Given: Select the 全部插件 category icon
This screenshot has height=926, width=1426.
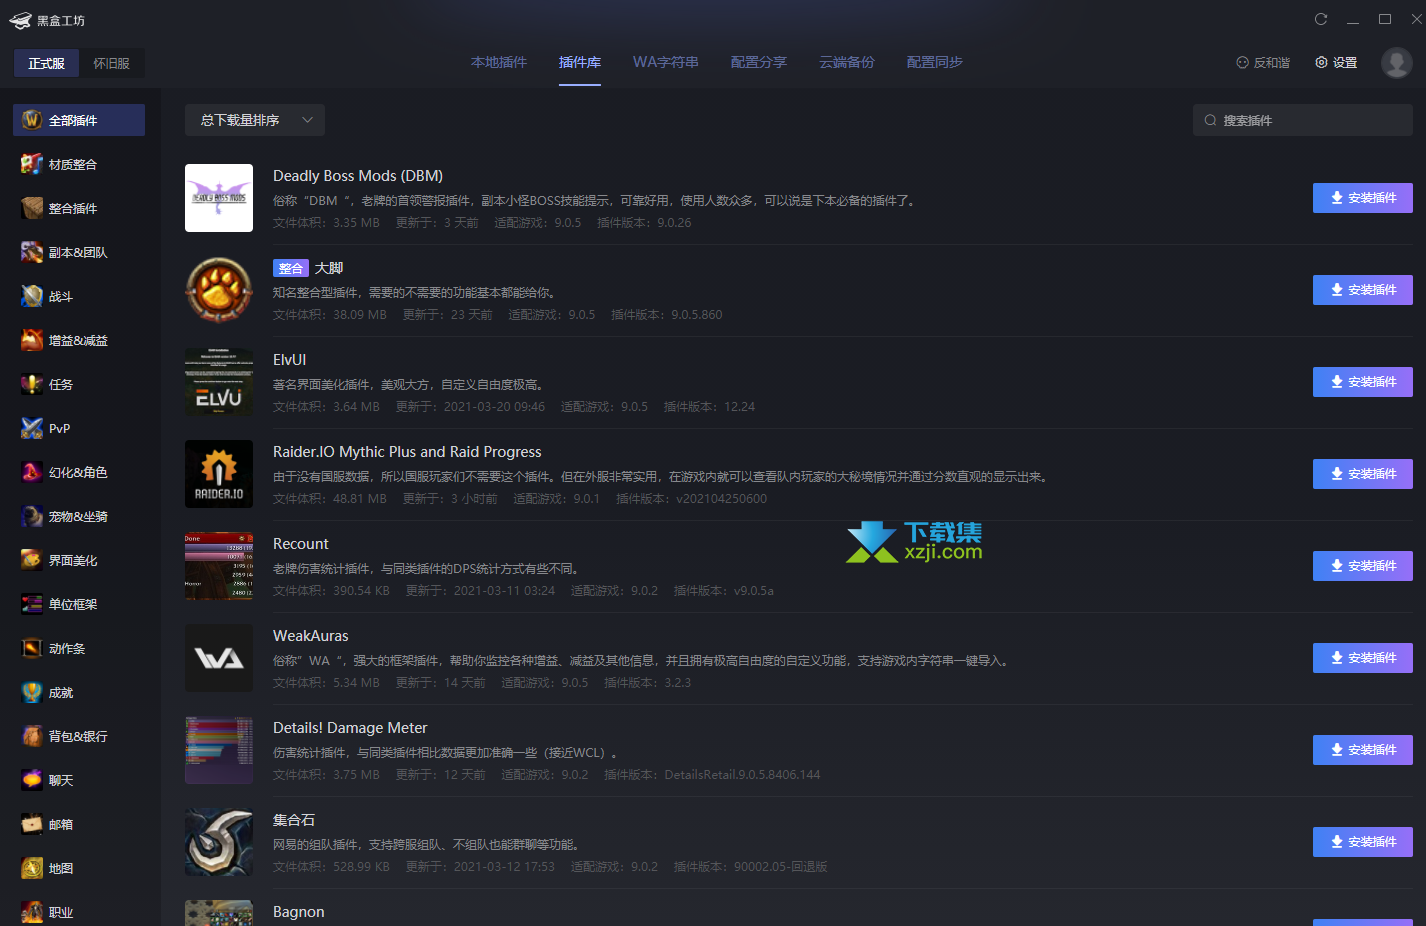Looking at the screenshot, I should pos(32,120).
